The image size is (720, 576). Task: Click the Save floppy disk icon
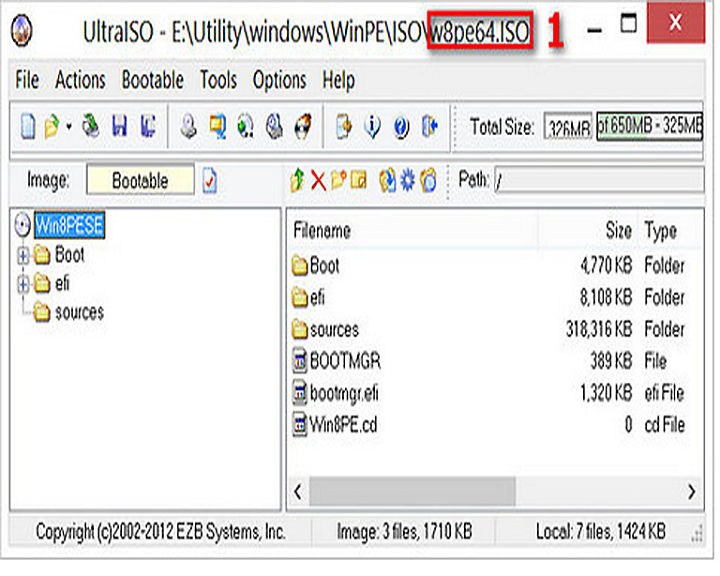119,126
